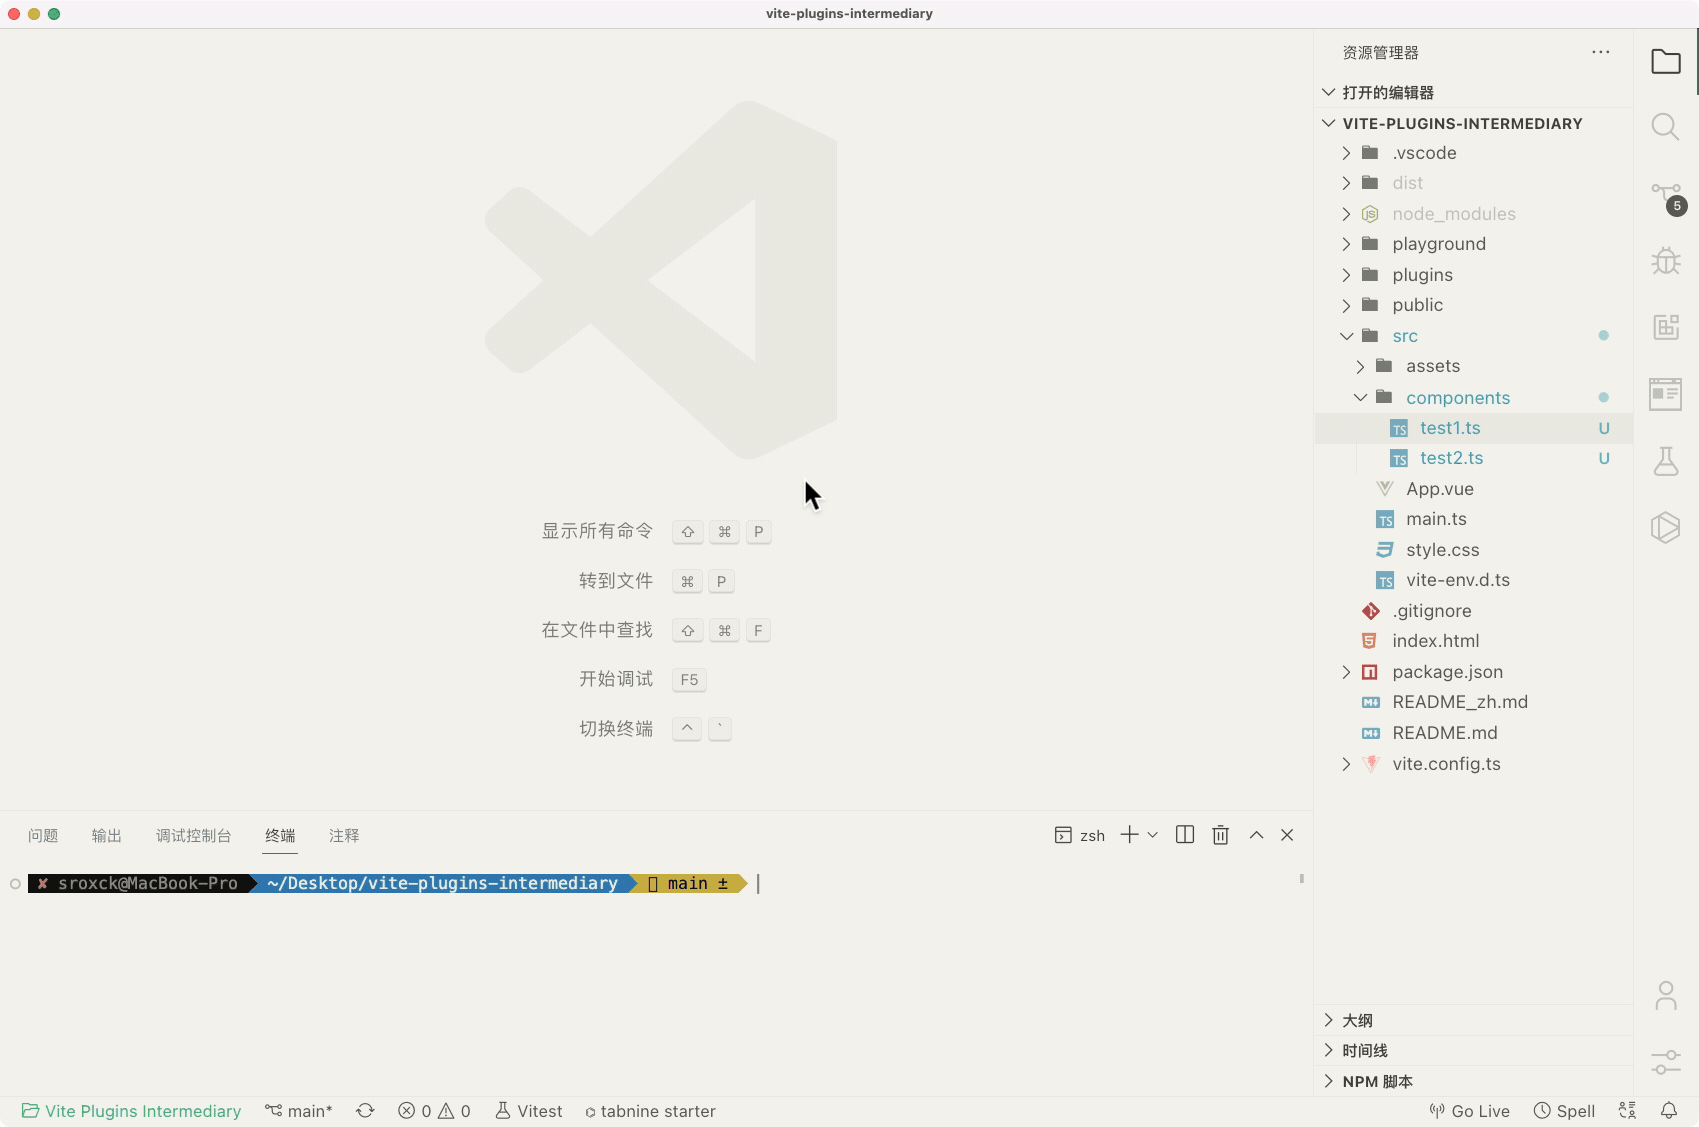Expand the 打开的编辑器 section

pos(1474,92)
